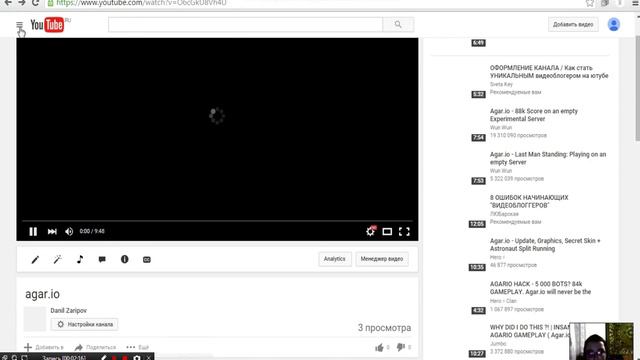Screen dimensions: 640x360
Task: Open 'Agar.io - 88k Score' suggested video
Action: [x=533, y=115]
